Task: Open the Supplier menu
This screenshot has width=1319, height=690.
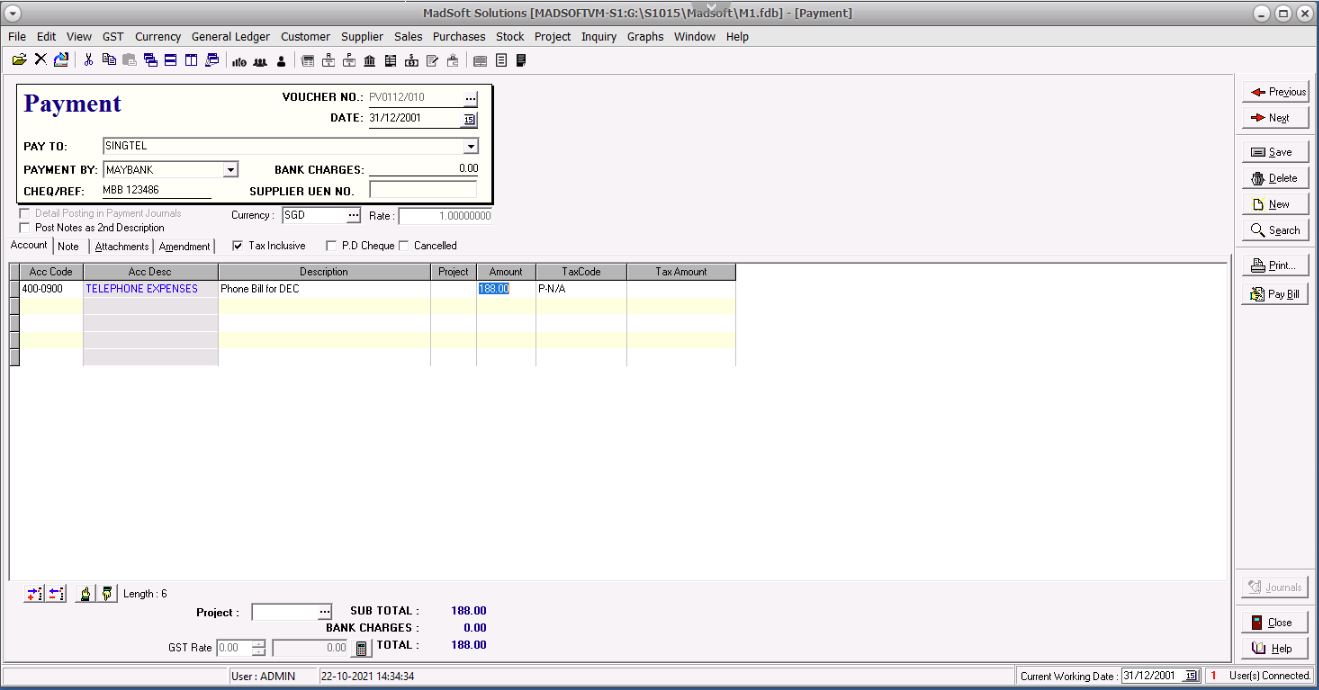Action: click(361, 37)
